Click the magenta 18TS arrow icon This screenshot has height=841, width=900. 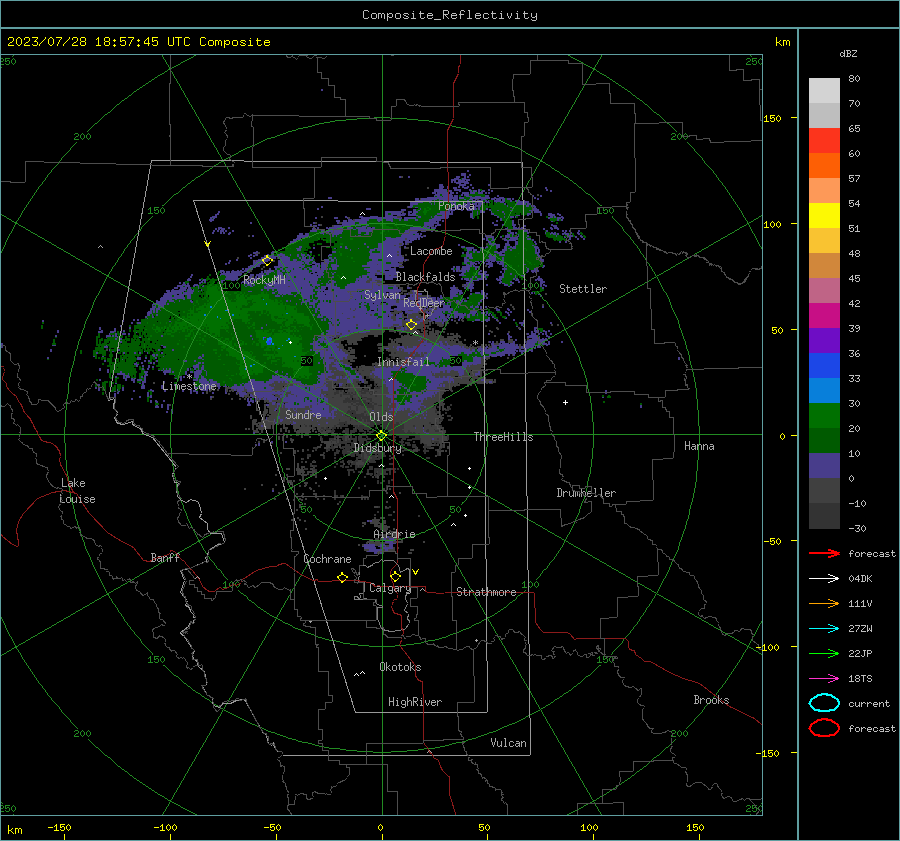(824, 679)
